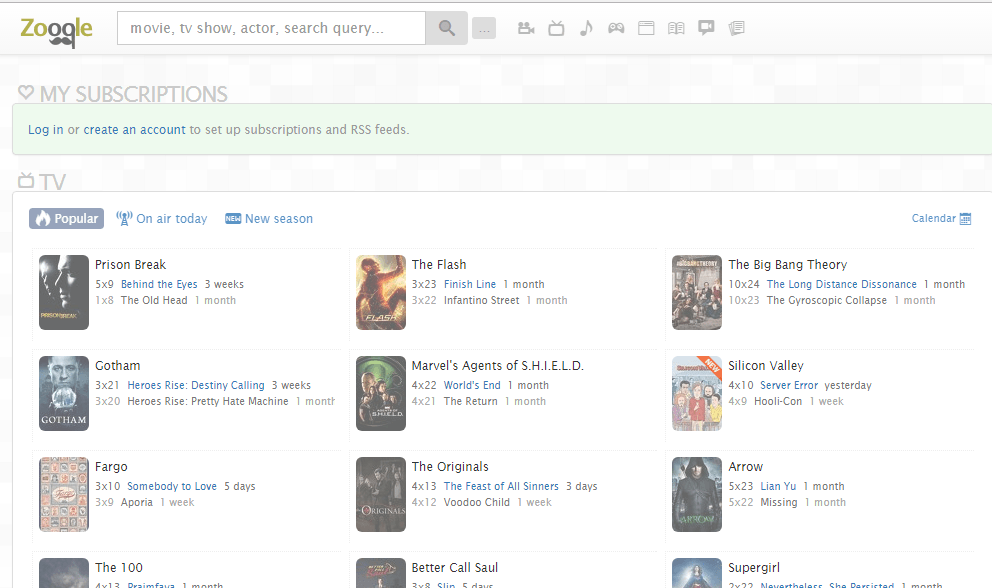The width and height of the screenshot is (992, 588).
Task: Open the Calendar link
Action: [933, 218]
